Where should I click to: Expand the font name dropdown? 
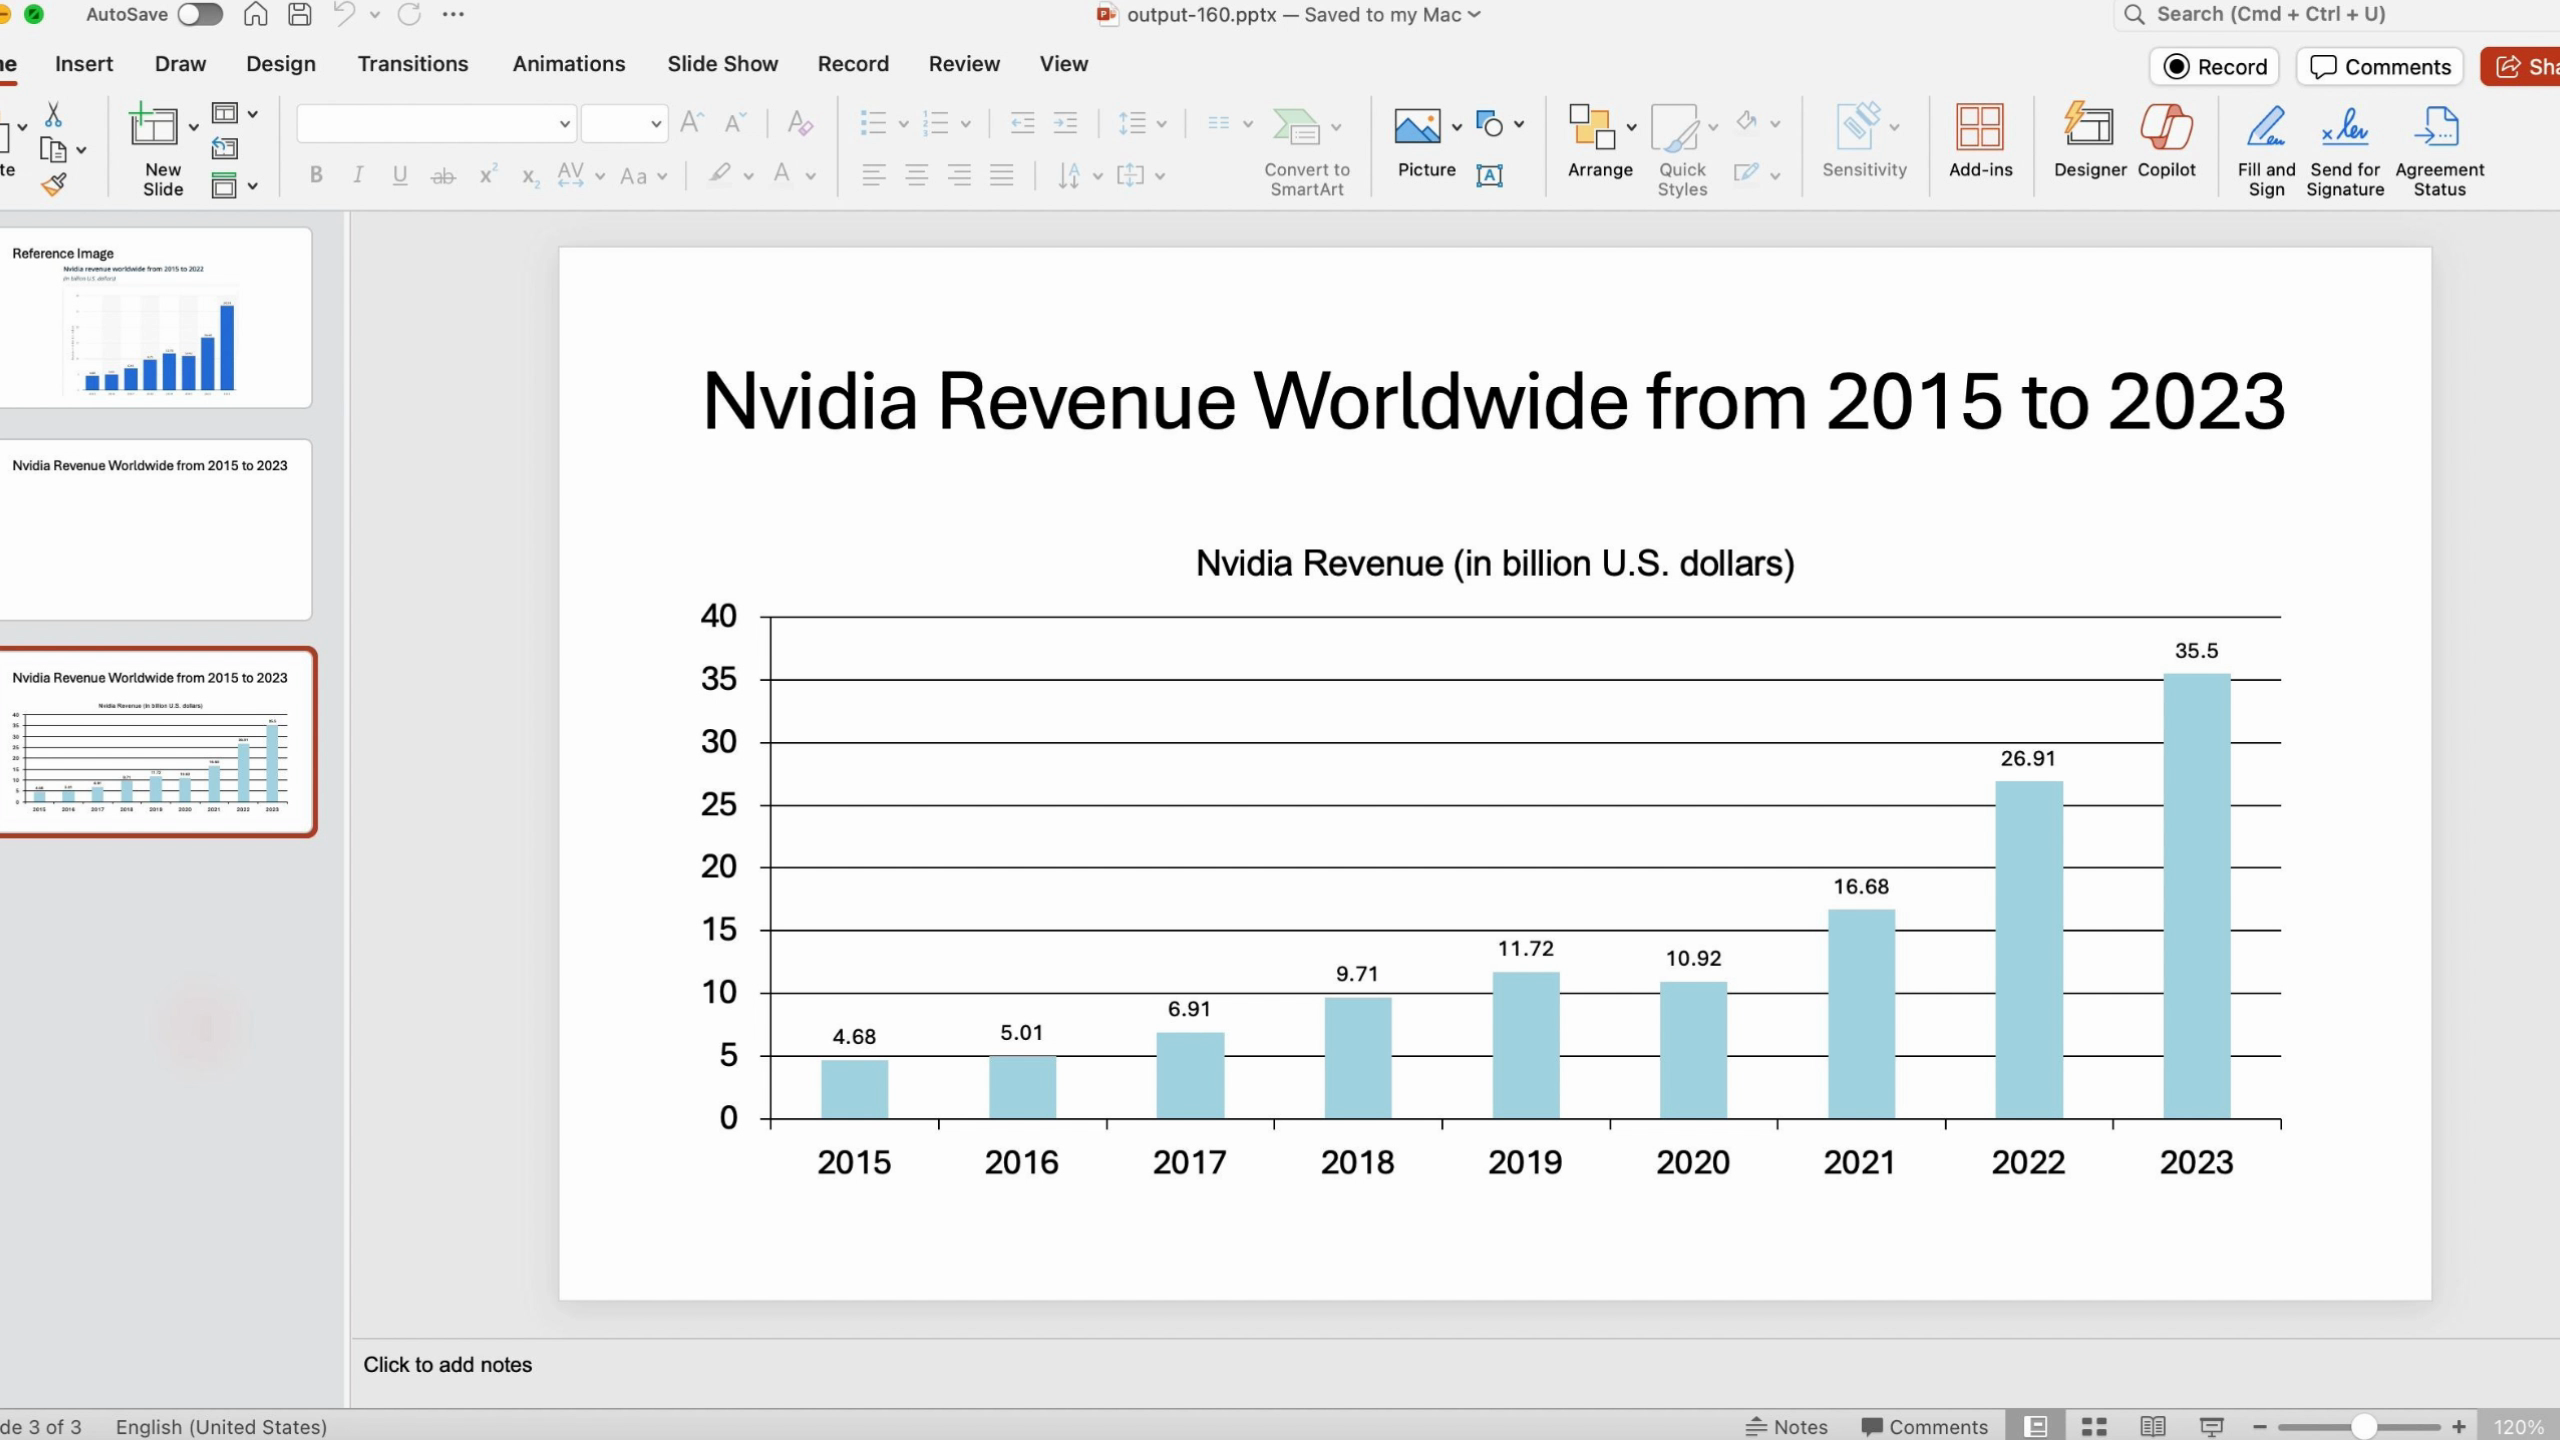point(564,124)
